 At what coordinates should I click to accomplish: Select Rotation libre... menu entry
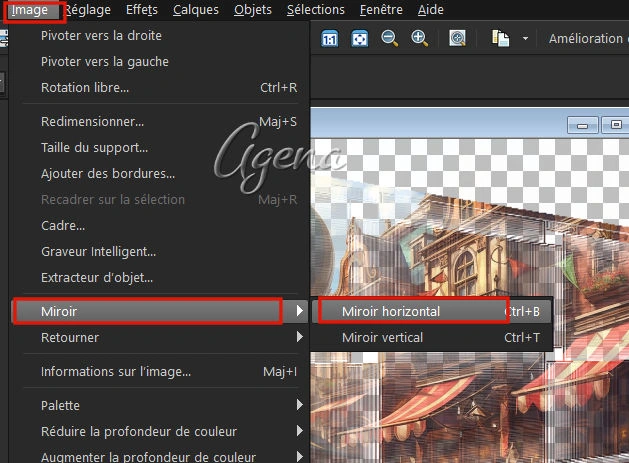[x=160, y=87]
